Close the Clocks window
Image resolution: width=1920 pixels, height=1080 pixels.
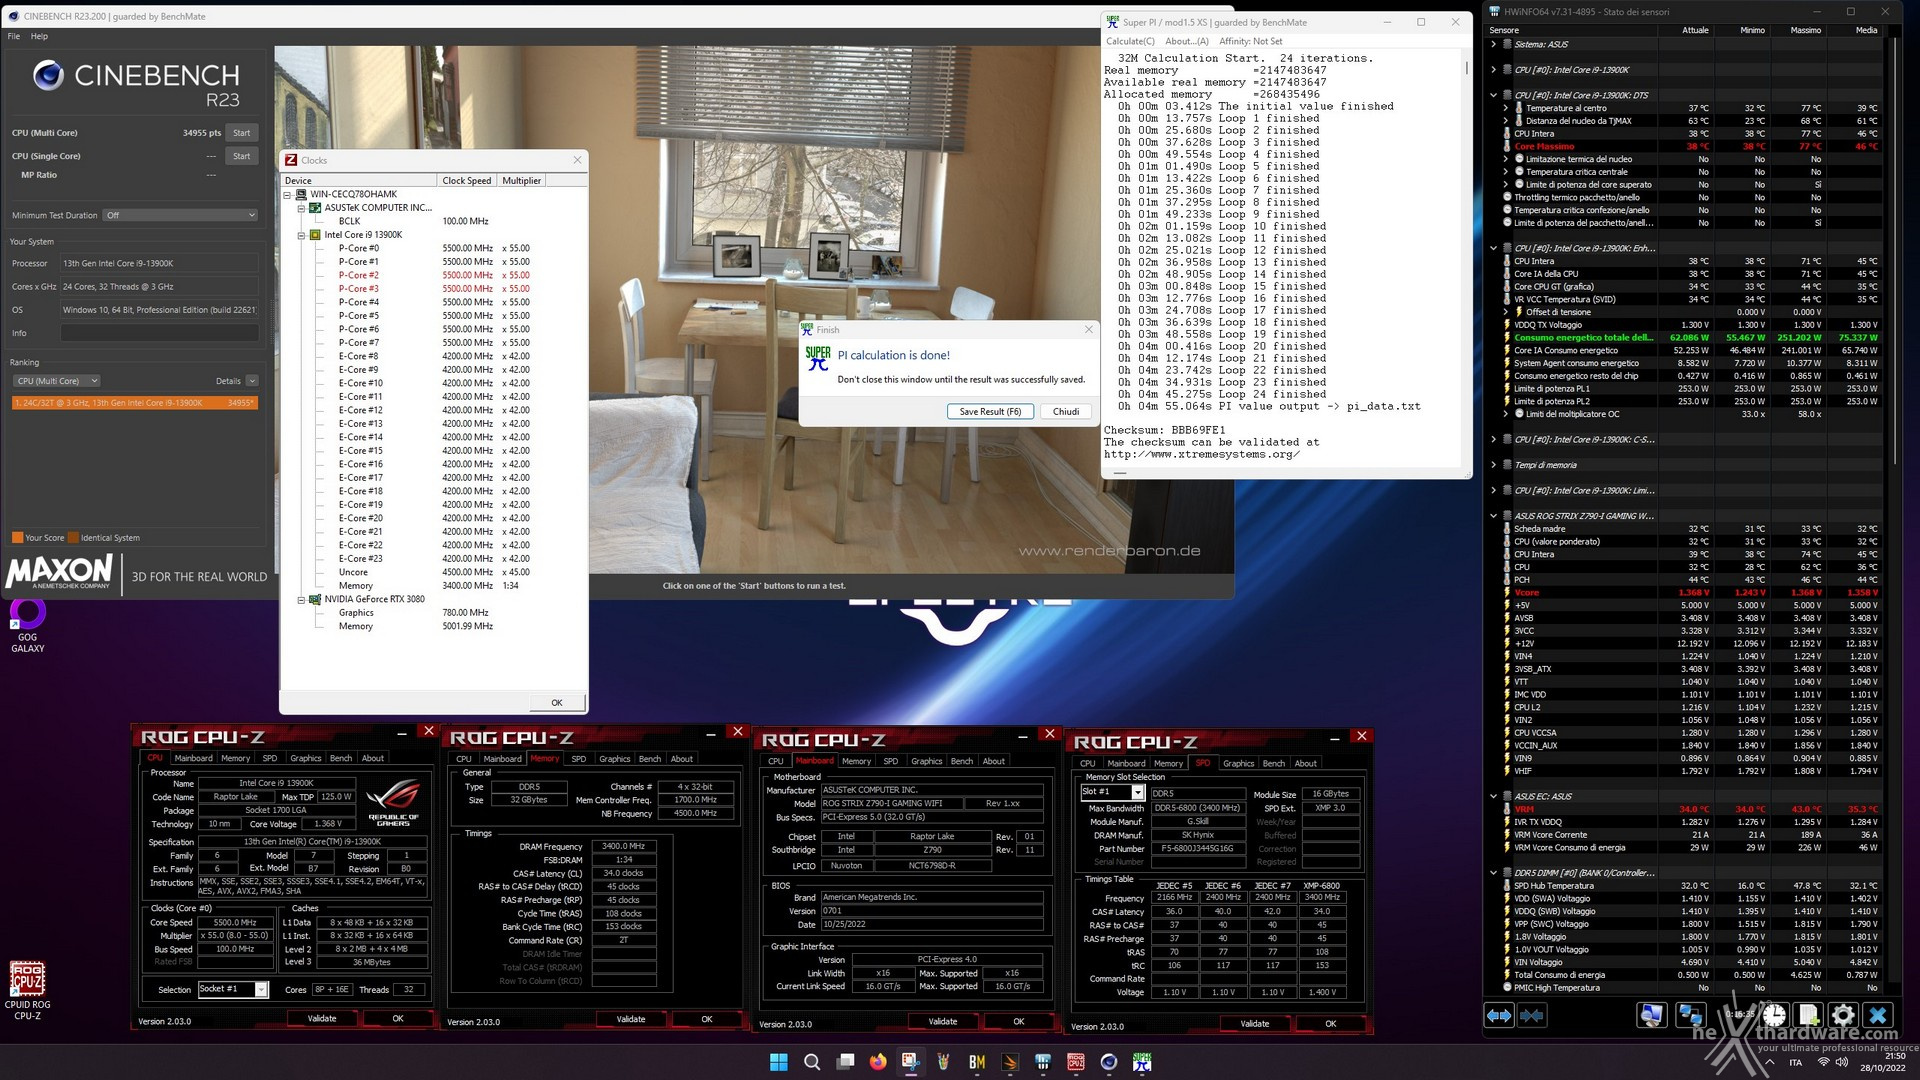[x=577, y=160]
